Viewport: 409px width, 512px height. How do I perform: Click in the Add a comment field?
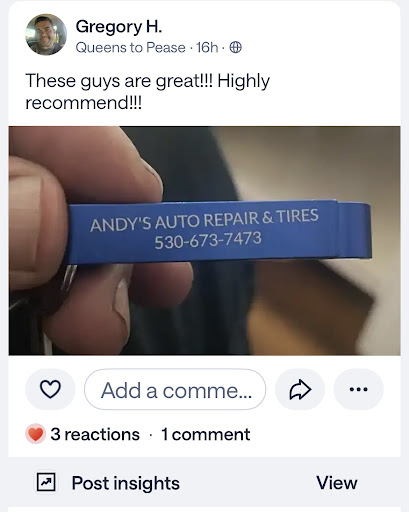coord(175,389)
